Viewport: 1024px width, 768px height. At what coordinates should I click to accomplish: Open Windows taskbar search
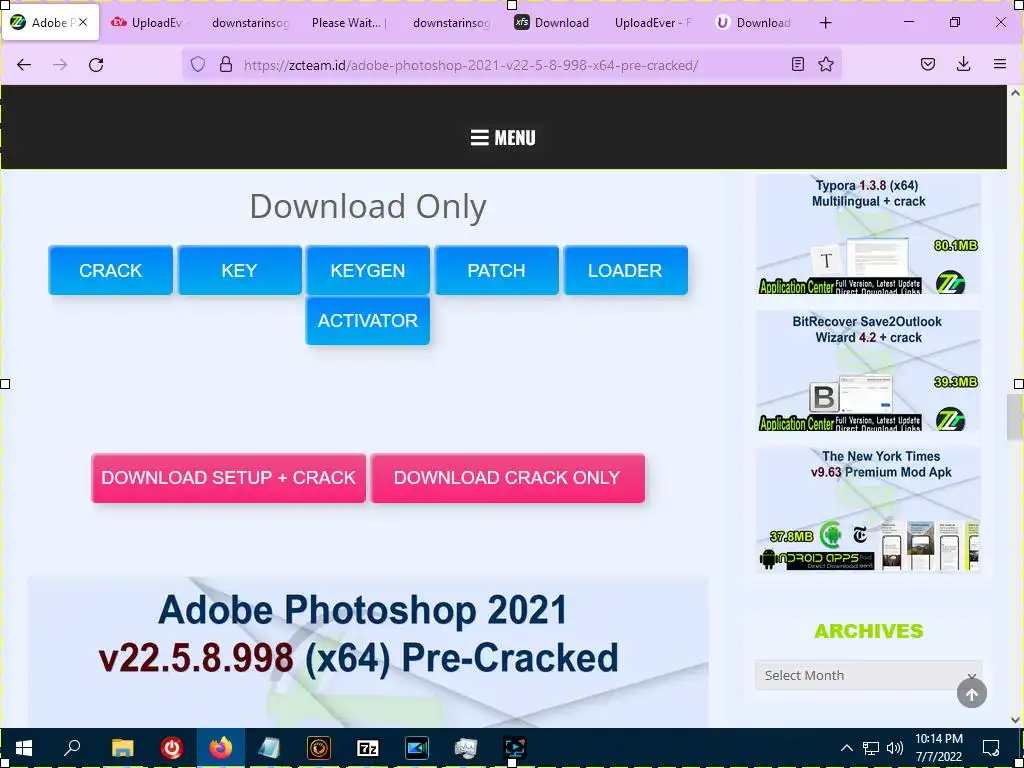(x=72, y=748)
